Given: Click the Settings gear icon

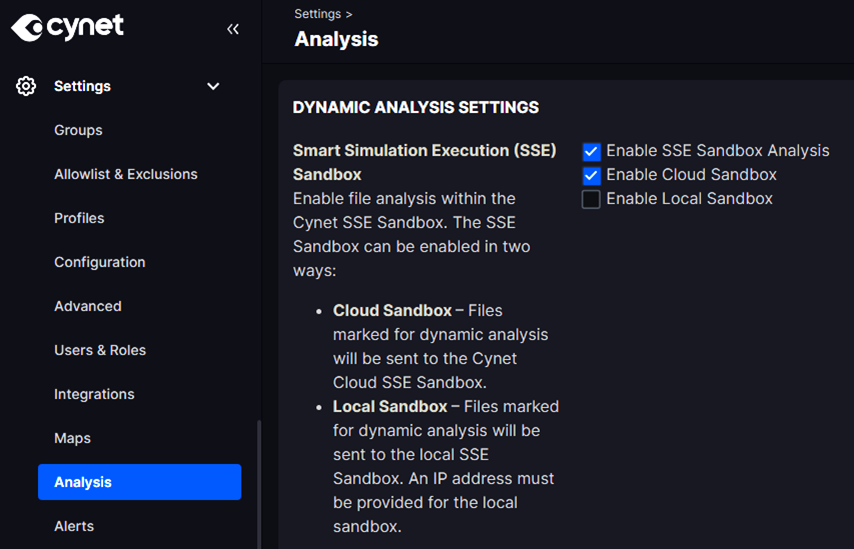Looking at the screenshot, I should coord(26,86).
